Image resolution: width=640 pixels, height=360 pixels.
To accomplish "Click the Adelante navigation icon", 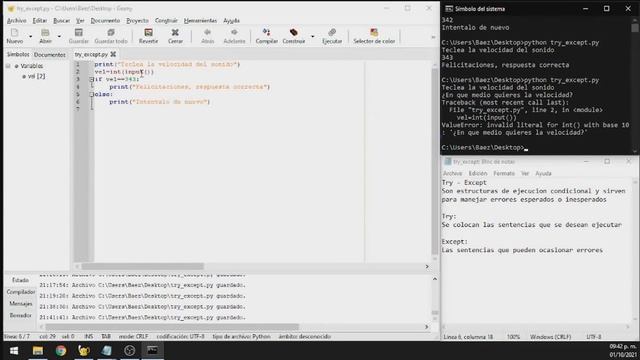I will pos(234,36).
